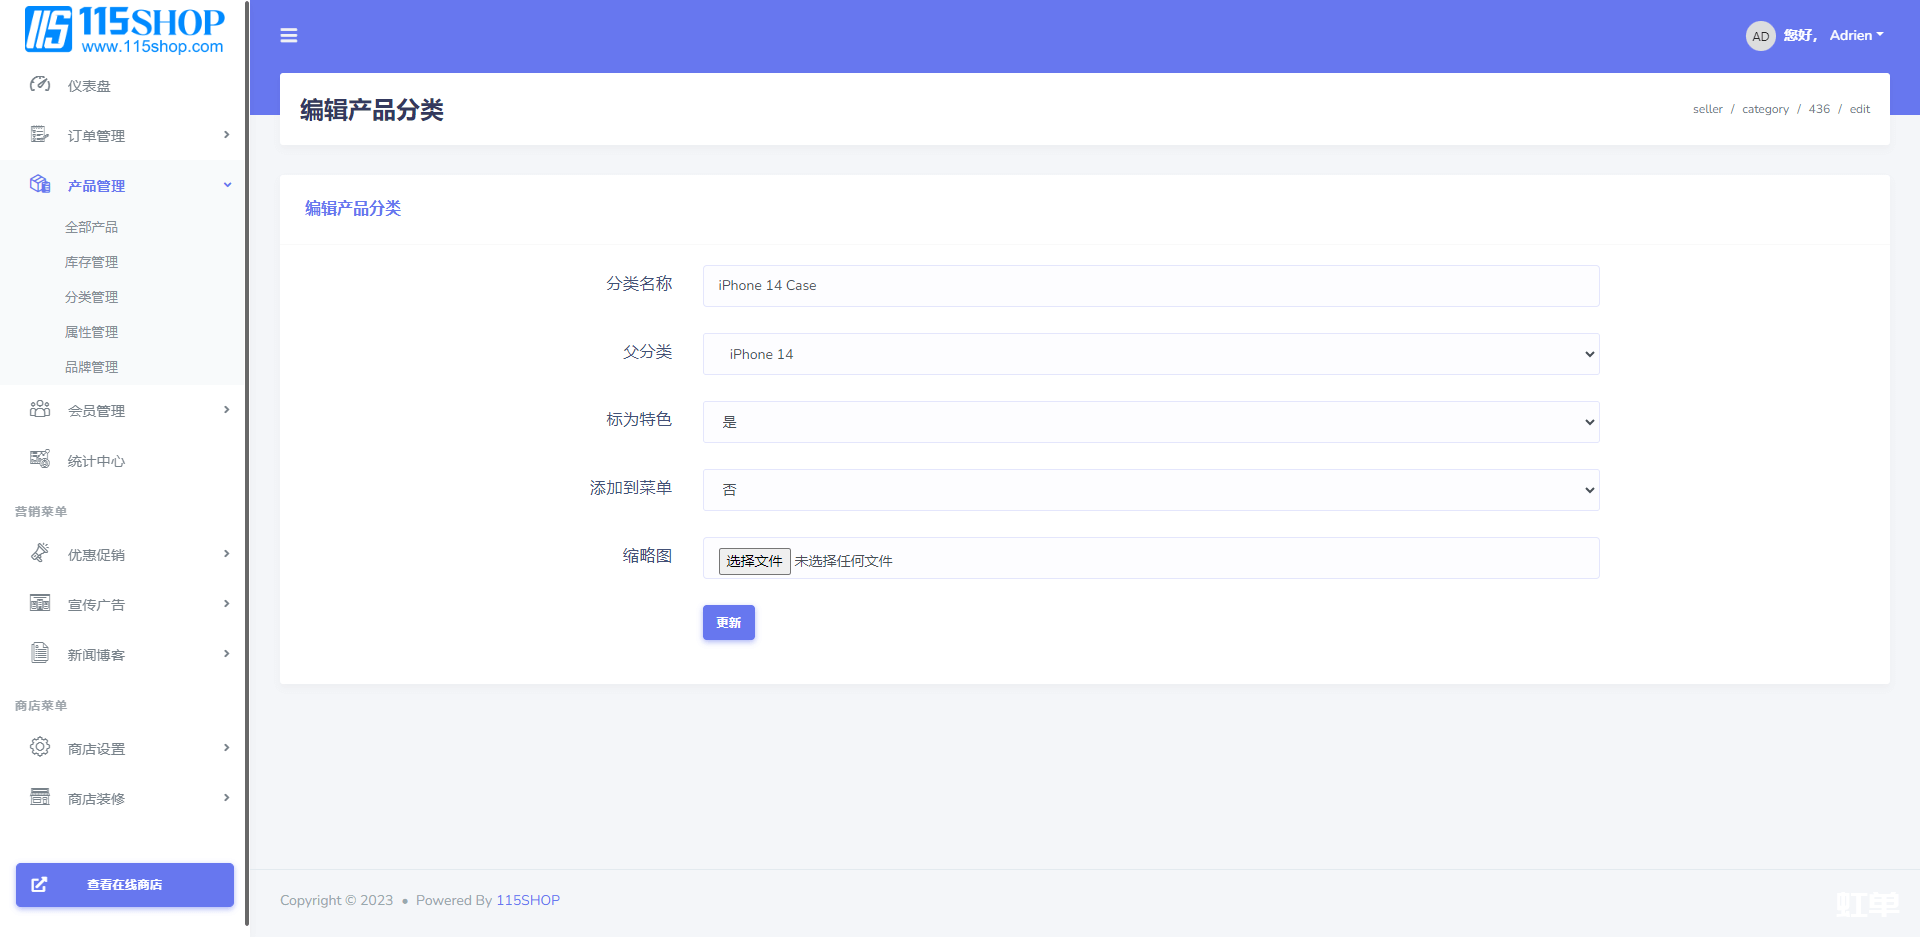Expand 订单管理 chevron
1920x937 pixels.
(x=227, y=135)
